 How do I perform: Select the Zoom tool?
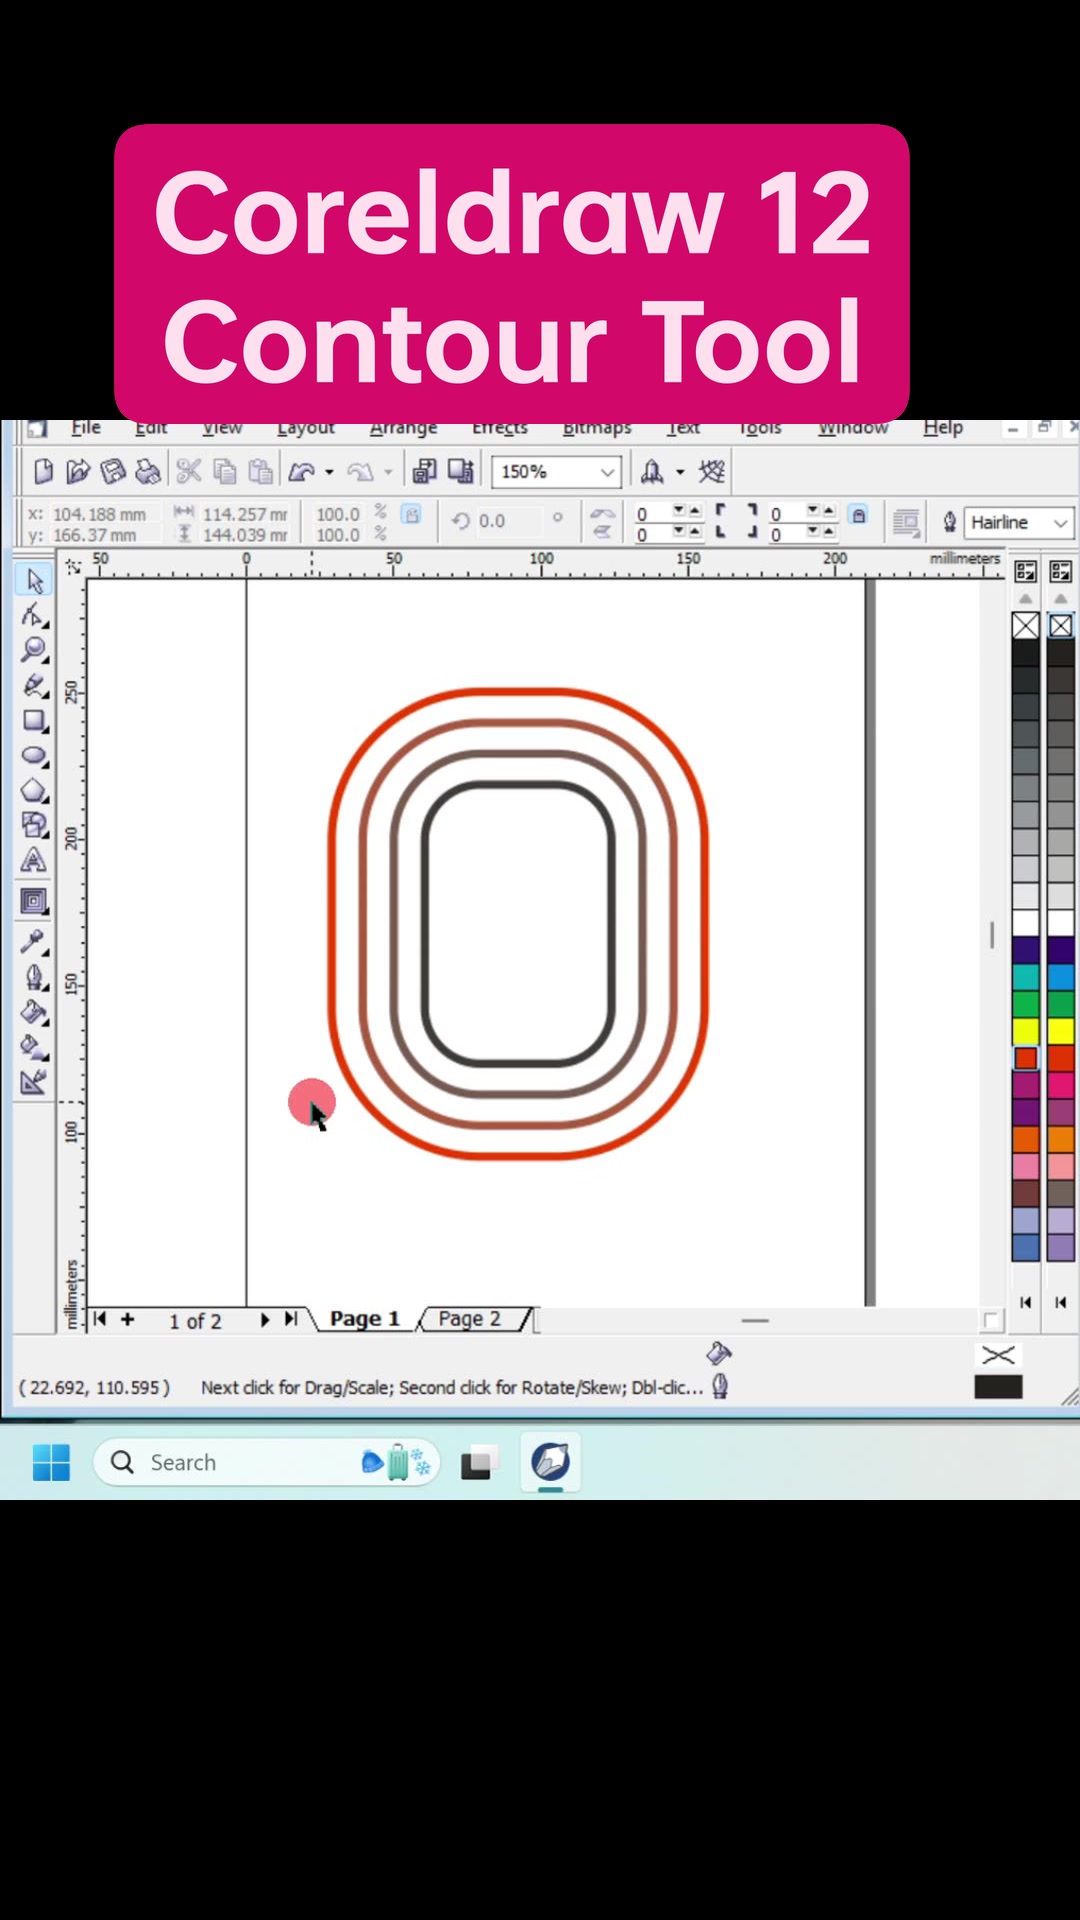pyautogui.click(x=34, y=650)
